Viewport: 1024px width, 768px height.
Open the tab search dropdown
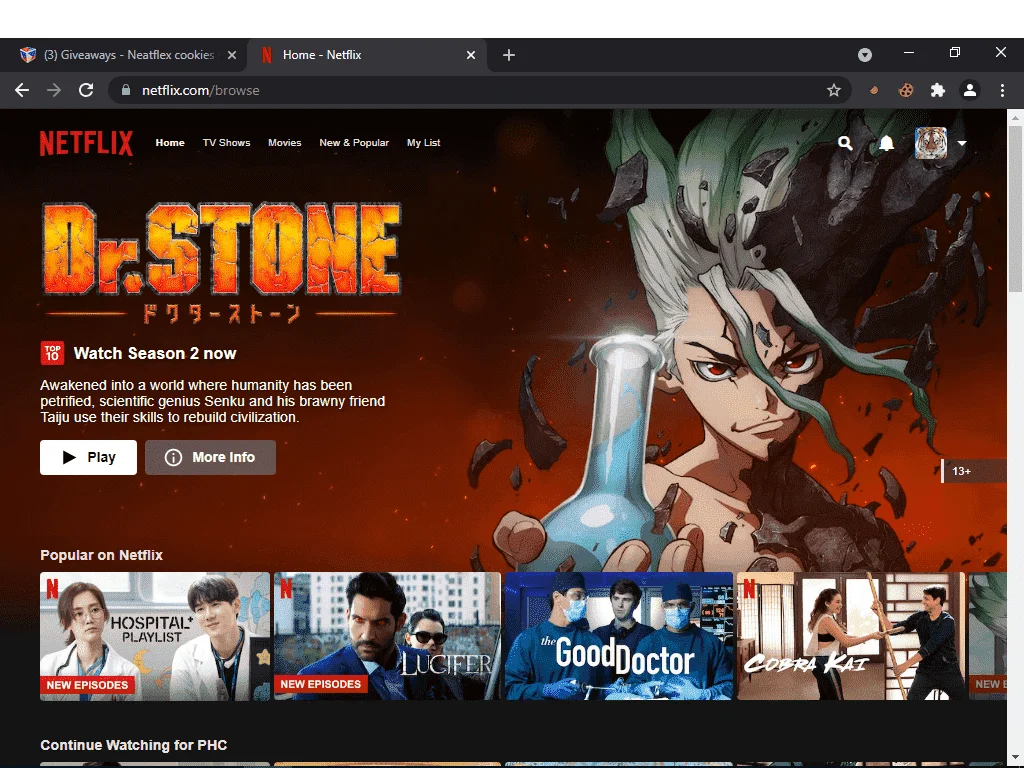point(865,55)
